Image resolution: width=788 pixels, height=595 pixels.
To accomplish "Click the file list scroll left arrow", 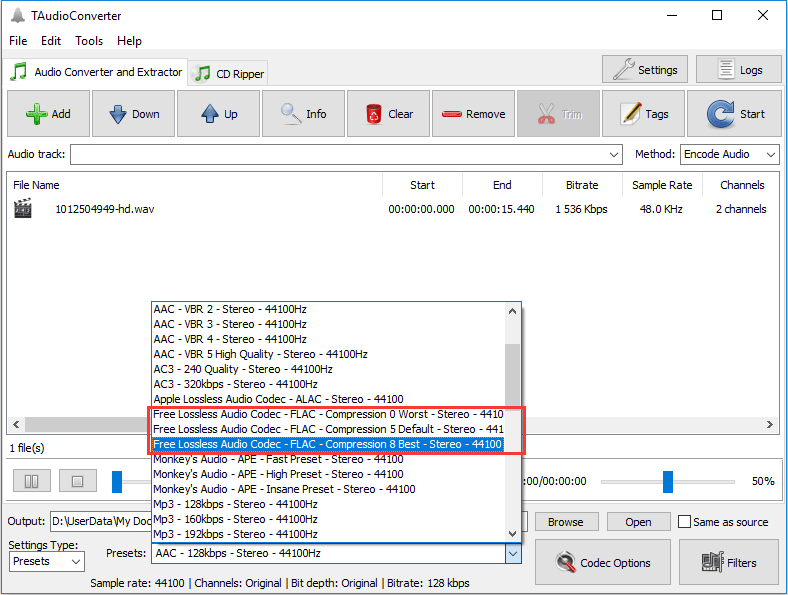I will point(16,424).
